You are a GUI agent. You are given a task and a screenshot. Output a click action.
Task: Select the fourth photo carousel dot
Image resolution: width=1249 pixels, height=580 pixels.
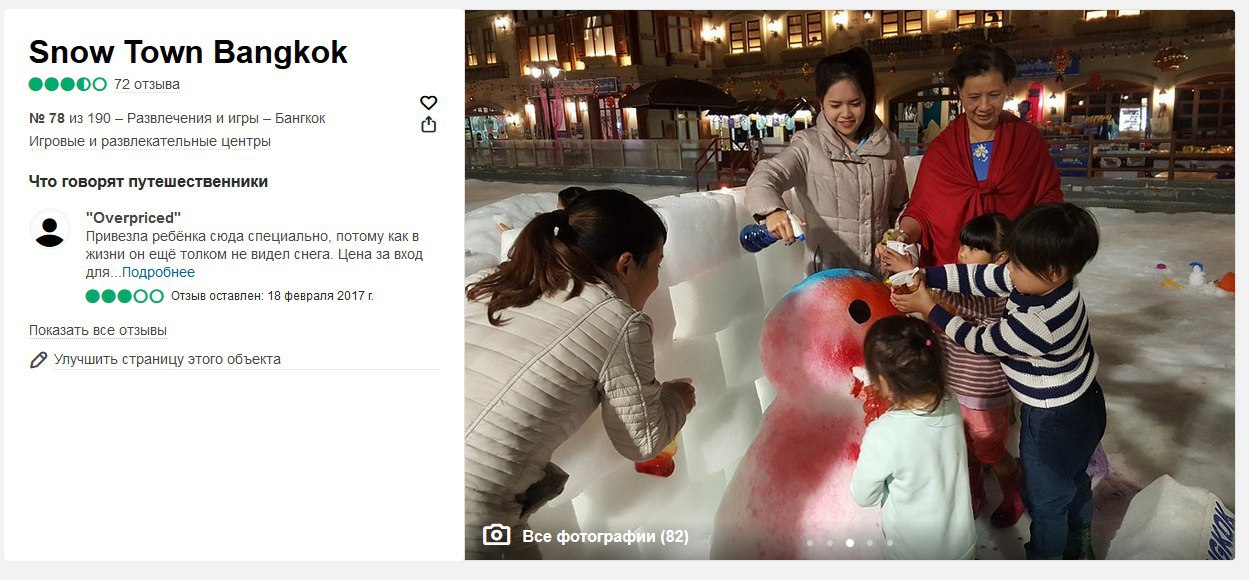pos(870,543)
